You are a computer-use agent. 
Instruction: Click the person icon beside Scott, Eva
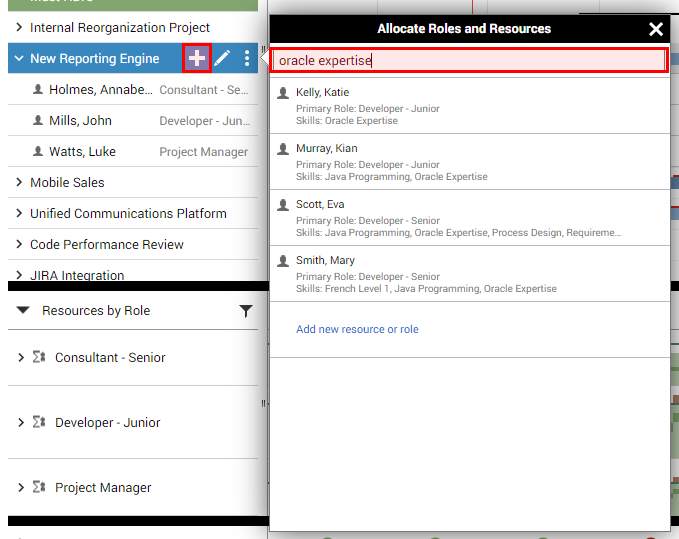283,204
